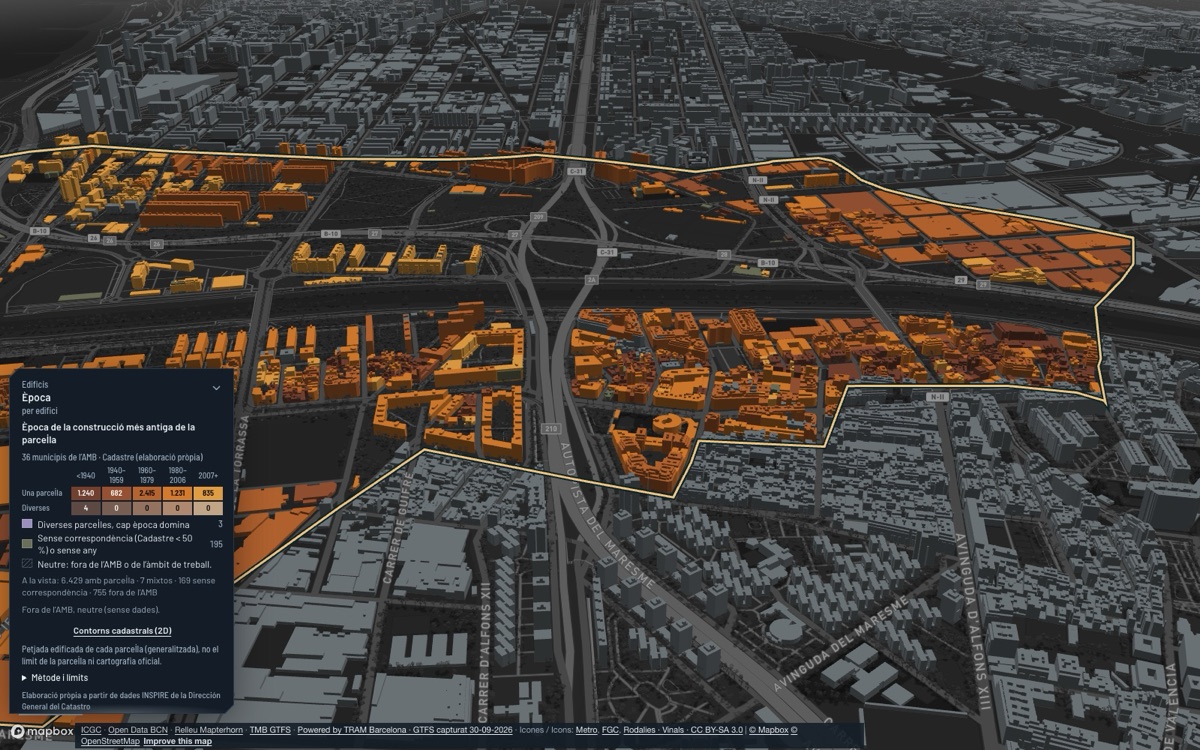Click the 'Una parcel·la' row label

[x=42, y=493]
